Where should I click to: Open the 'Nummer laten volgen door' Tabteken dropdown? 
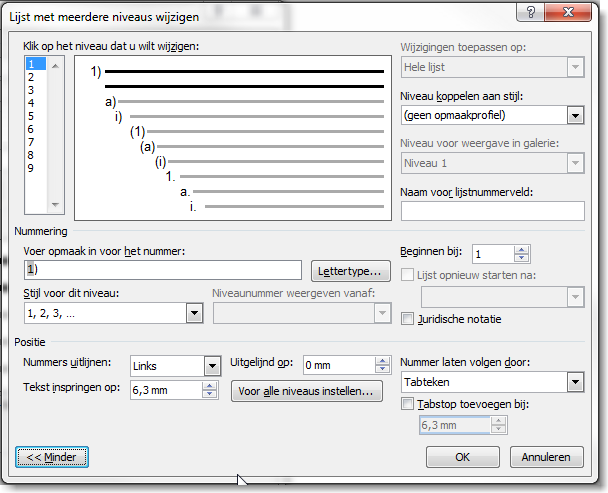pos(575,382)
